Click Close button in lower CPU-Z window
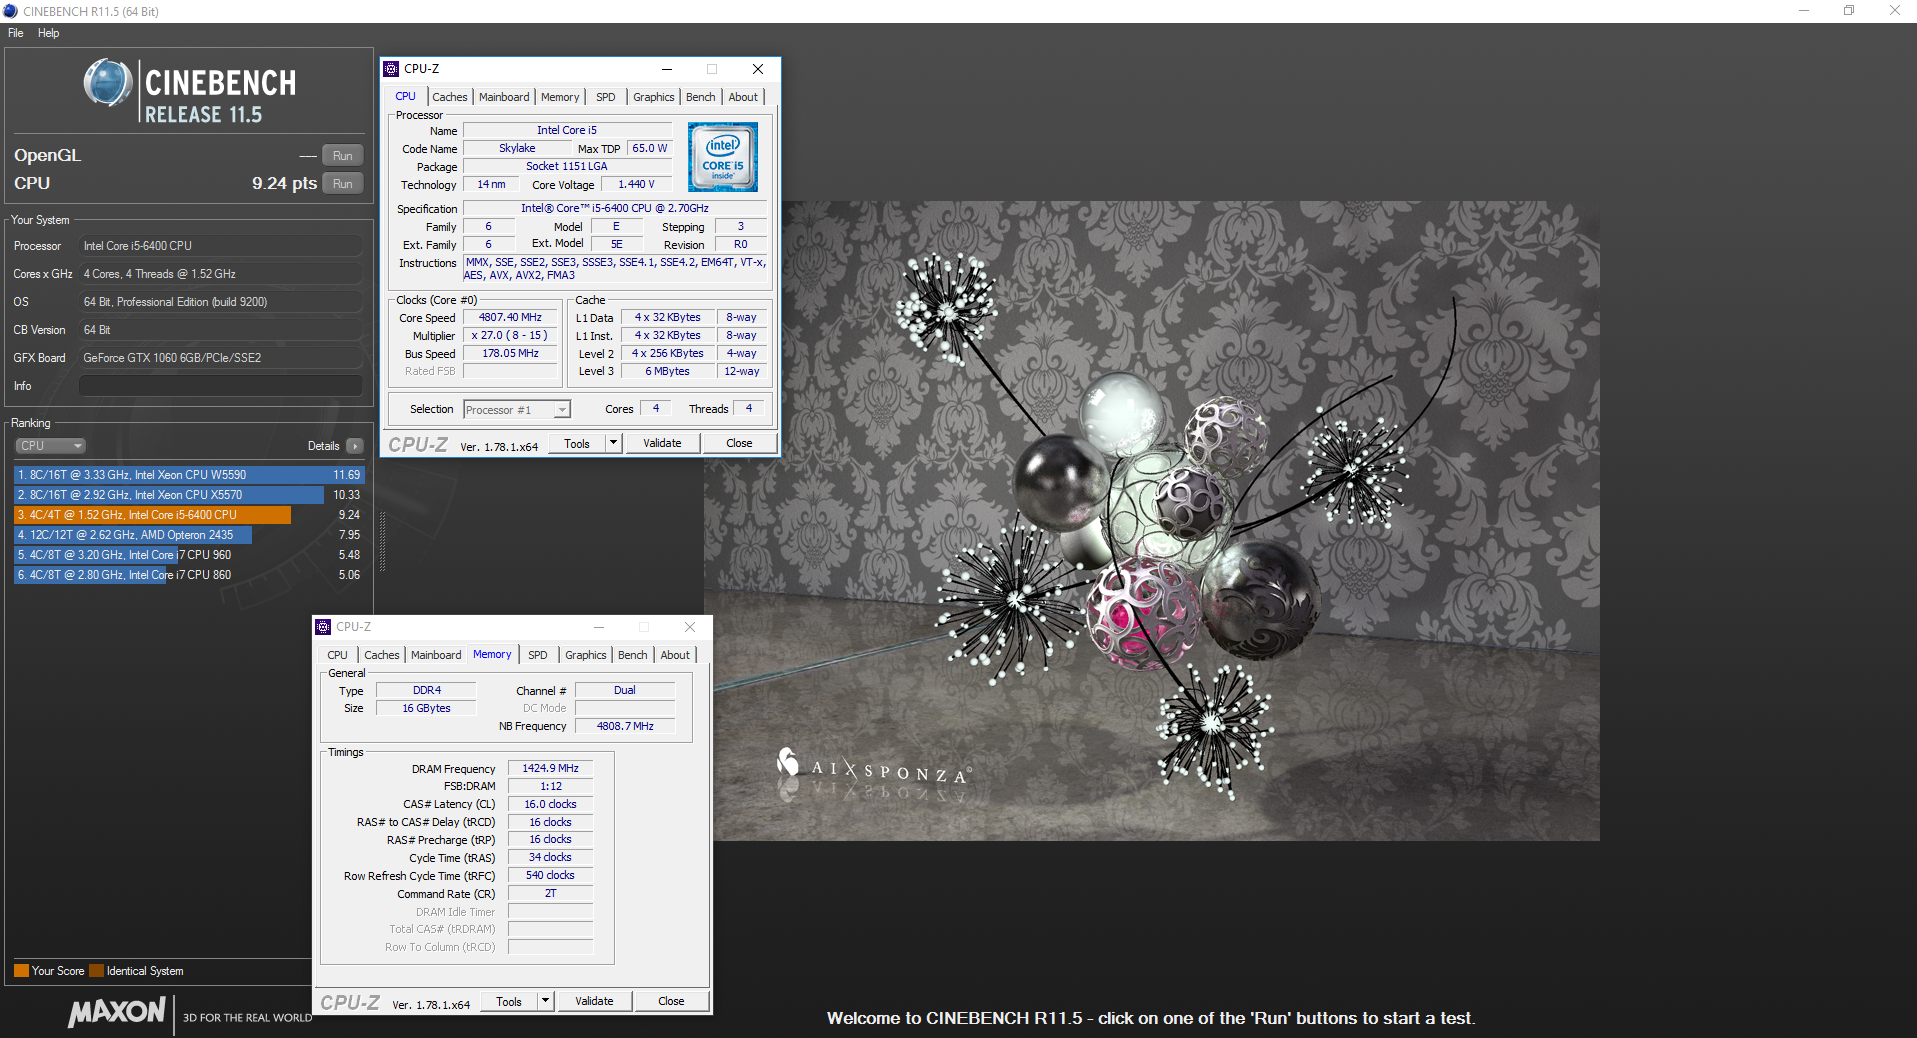 (671, 1002)
